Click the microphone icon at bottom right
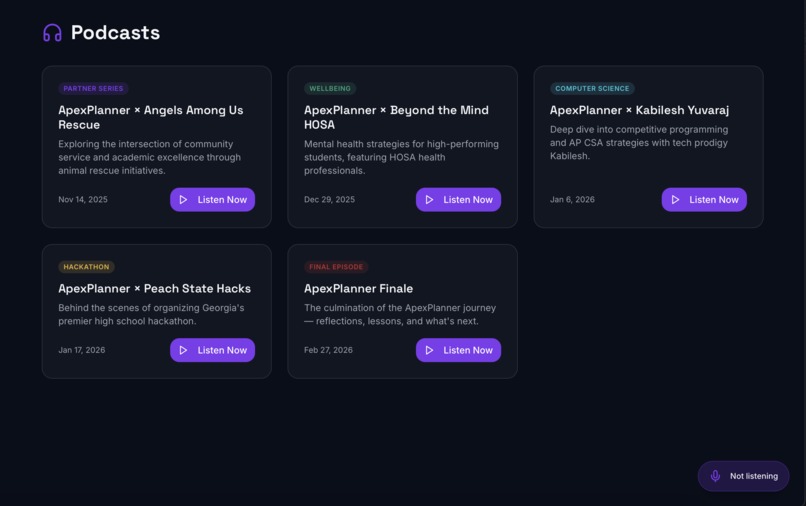This screenshot has width=806, height=506. pyautogui.click(x=715, y=476)
